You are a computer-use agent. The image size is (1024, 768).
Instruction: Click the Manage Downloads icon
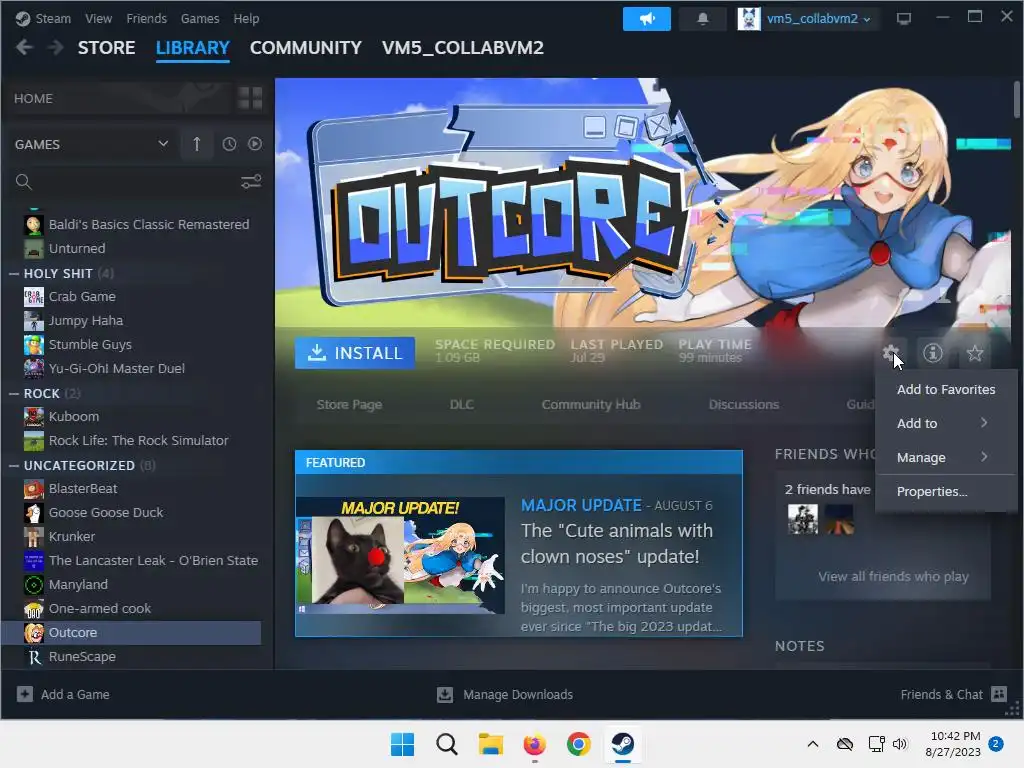pyautogui.click(x=445, y=694)
